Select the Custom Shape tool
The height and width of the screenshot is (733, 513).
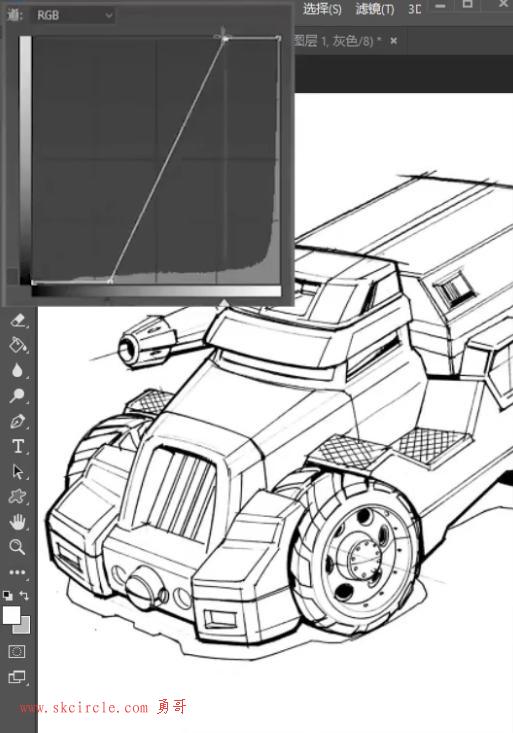17,496
